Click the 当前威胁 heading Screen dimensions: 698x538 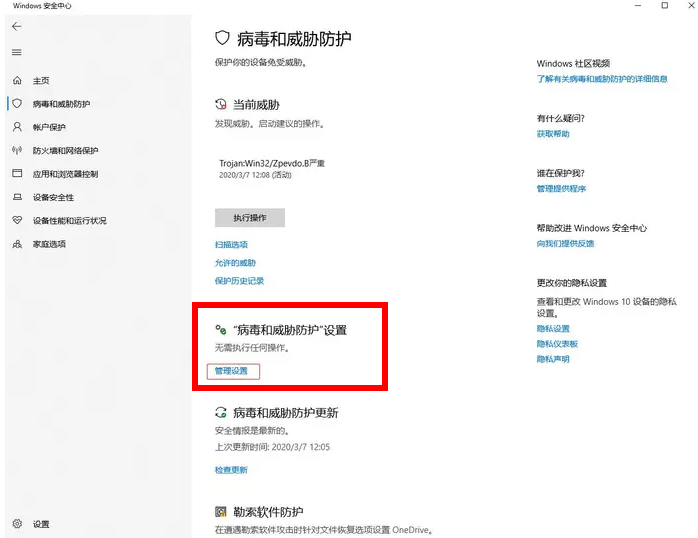click(x=256, y=105)
